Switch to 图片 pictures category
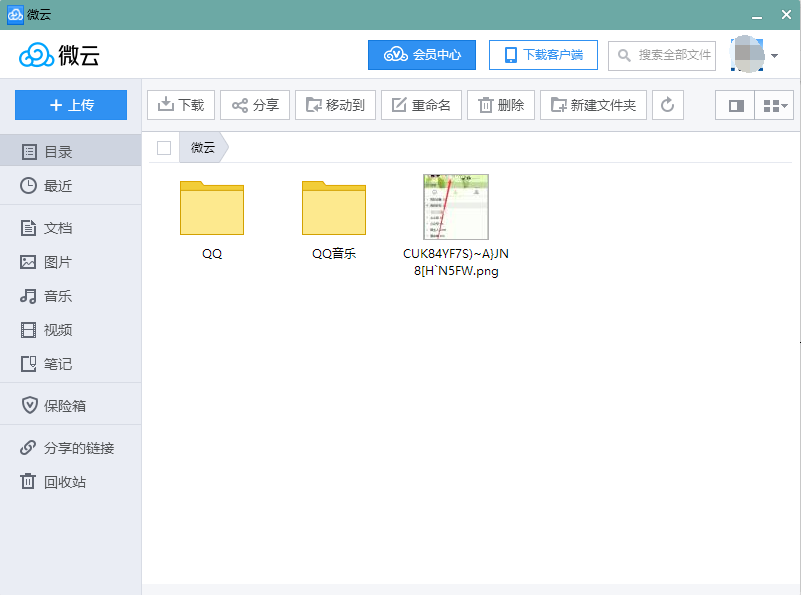This screenshot has width=801, height=595. [x=58, y=262]
